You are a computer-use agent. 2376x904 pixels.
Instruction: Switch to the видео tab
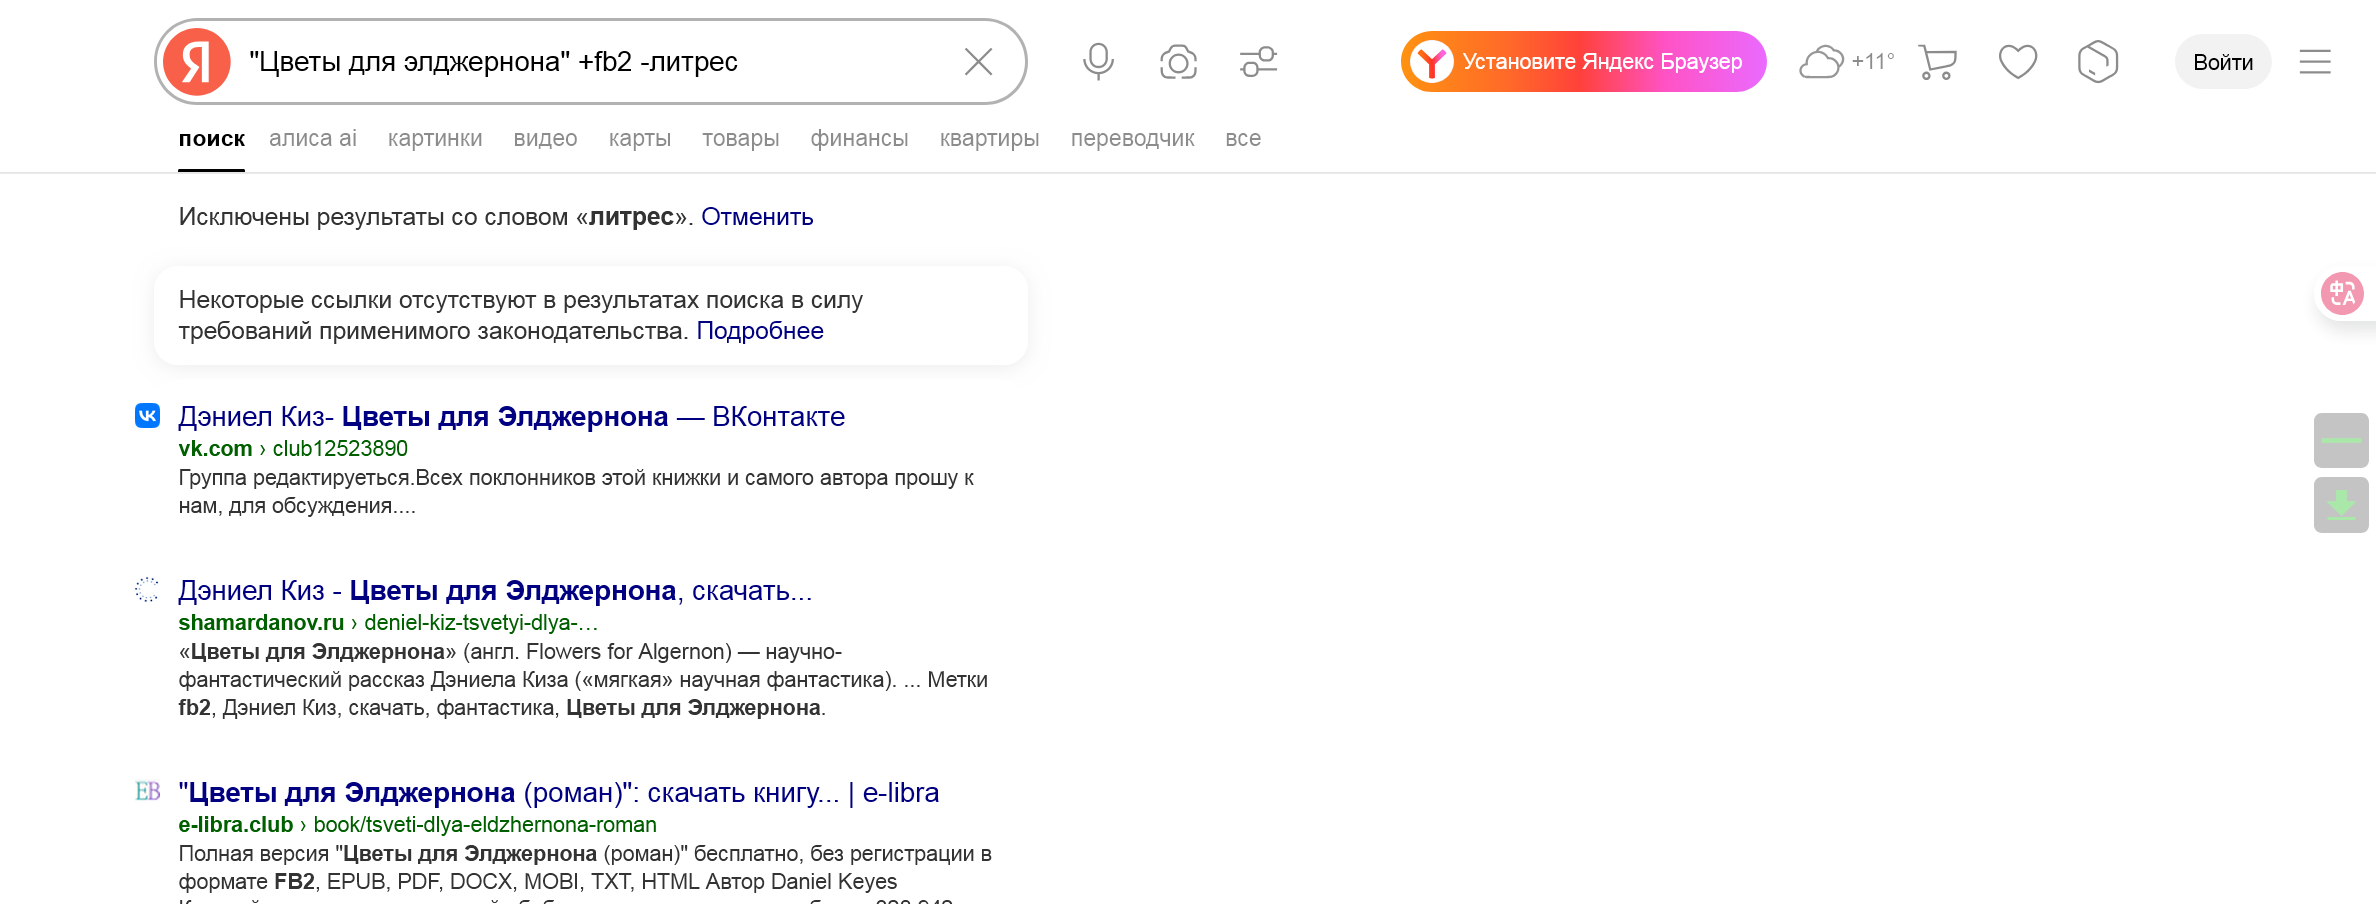pyautogui.click(x=545, y=139)
